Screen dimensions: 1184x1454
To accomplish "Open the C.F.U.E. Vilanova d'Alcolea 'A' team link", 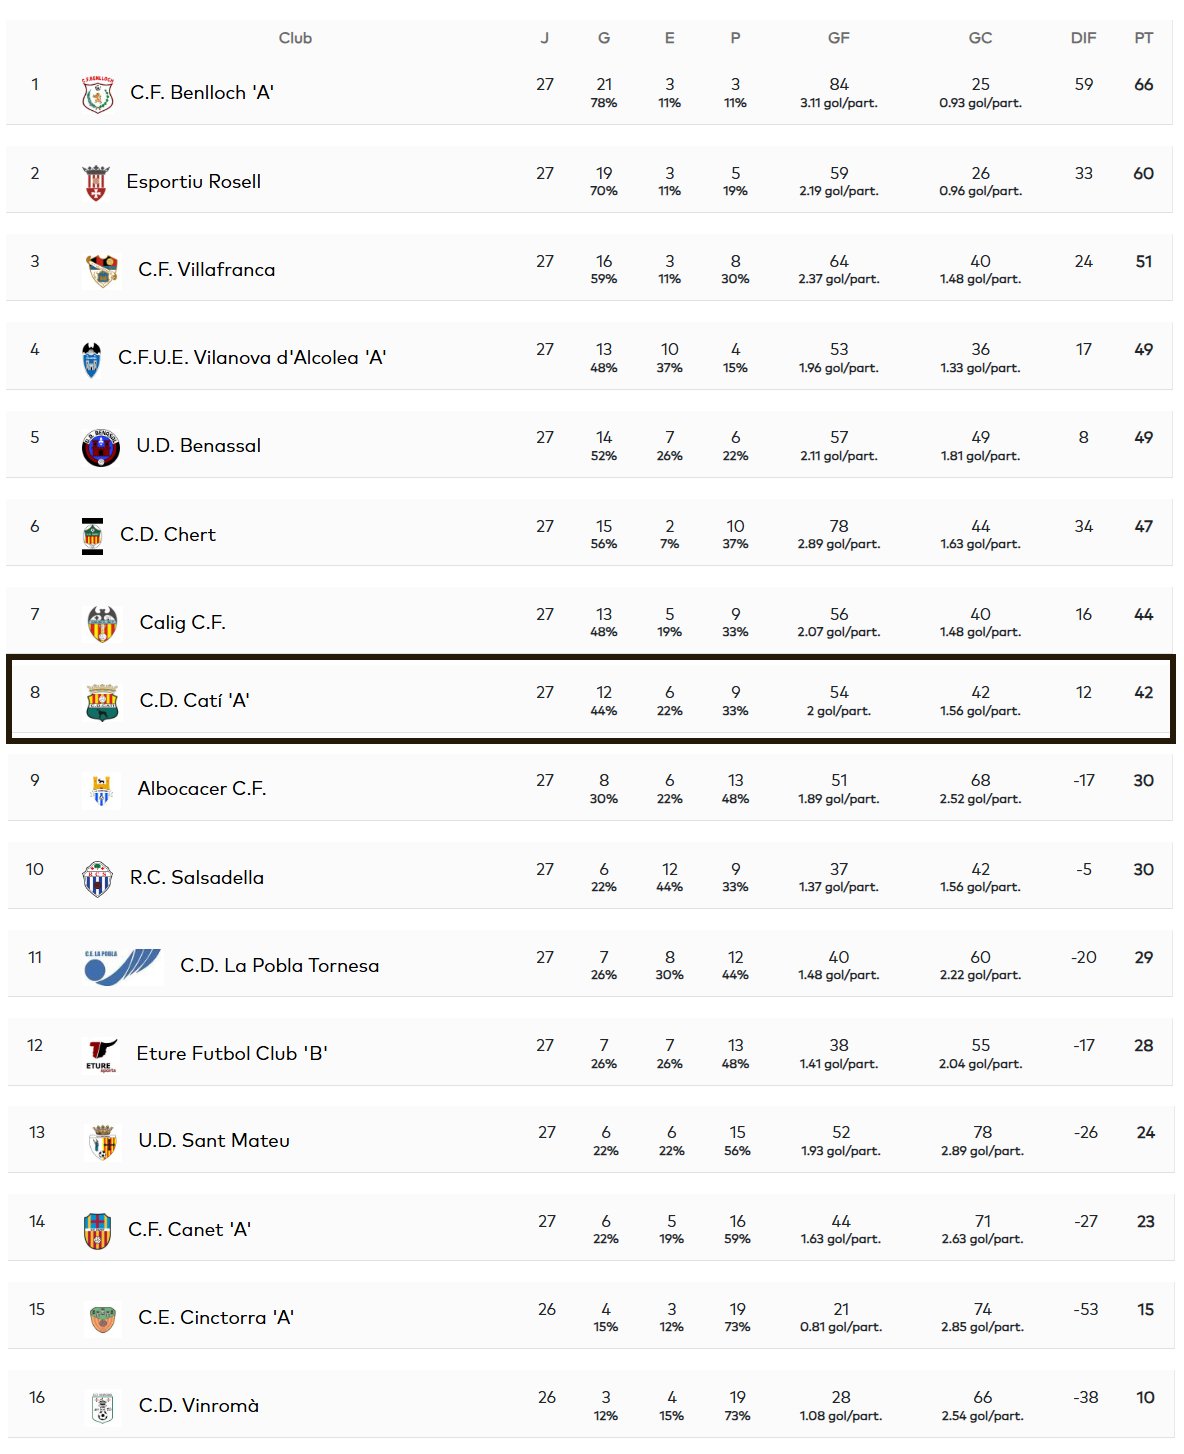I will [x=252, y=358].
